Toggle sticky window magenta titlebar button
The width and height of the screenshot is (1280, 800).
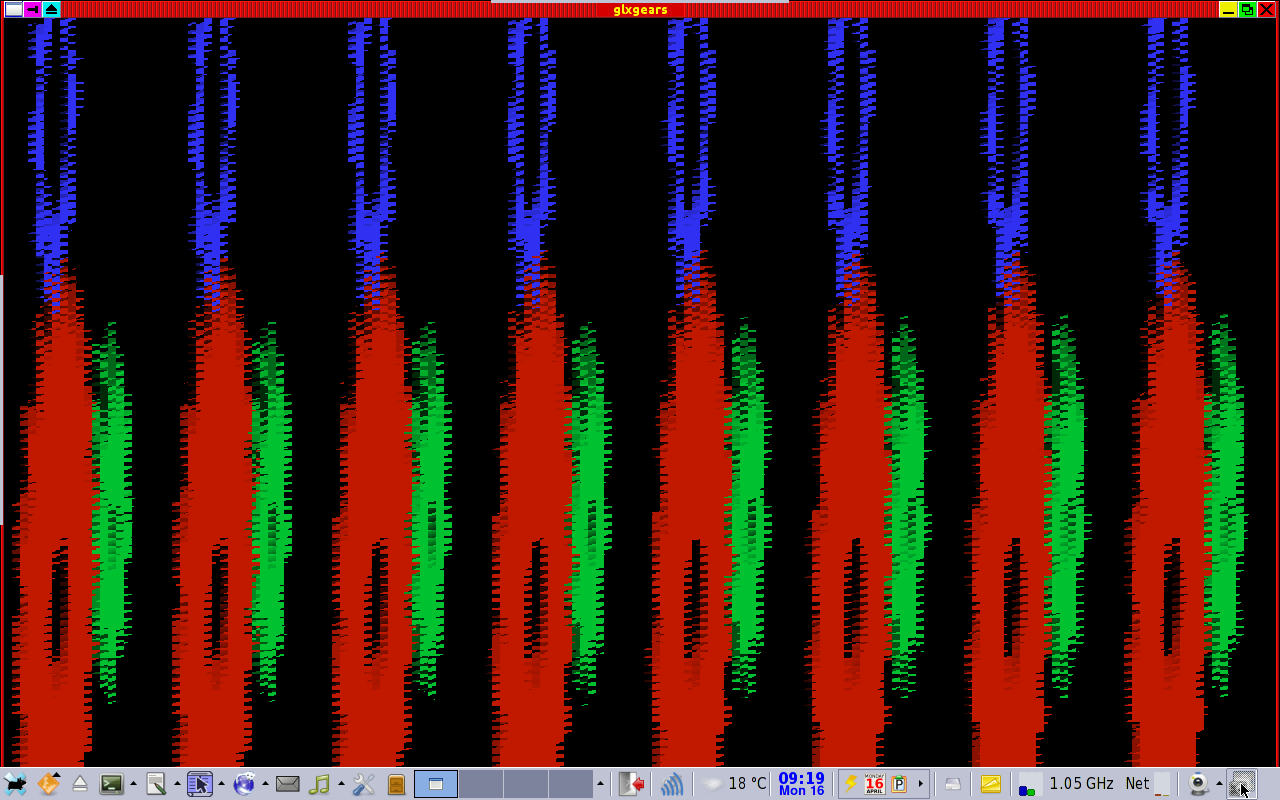pos(33,9)
